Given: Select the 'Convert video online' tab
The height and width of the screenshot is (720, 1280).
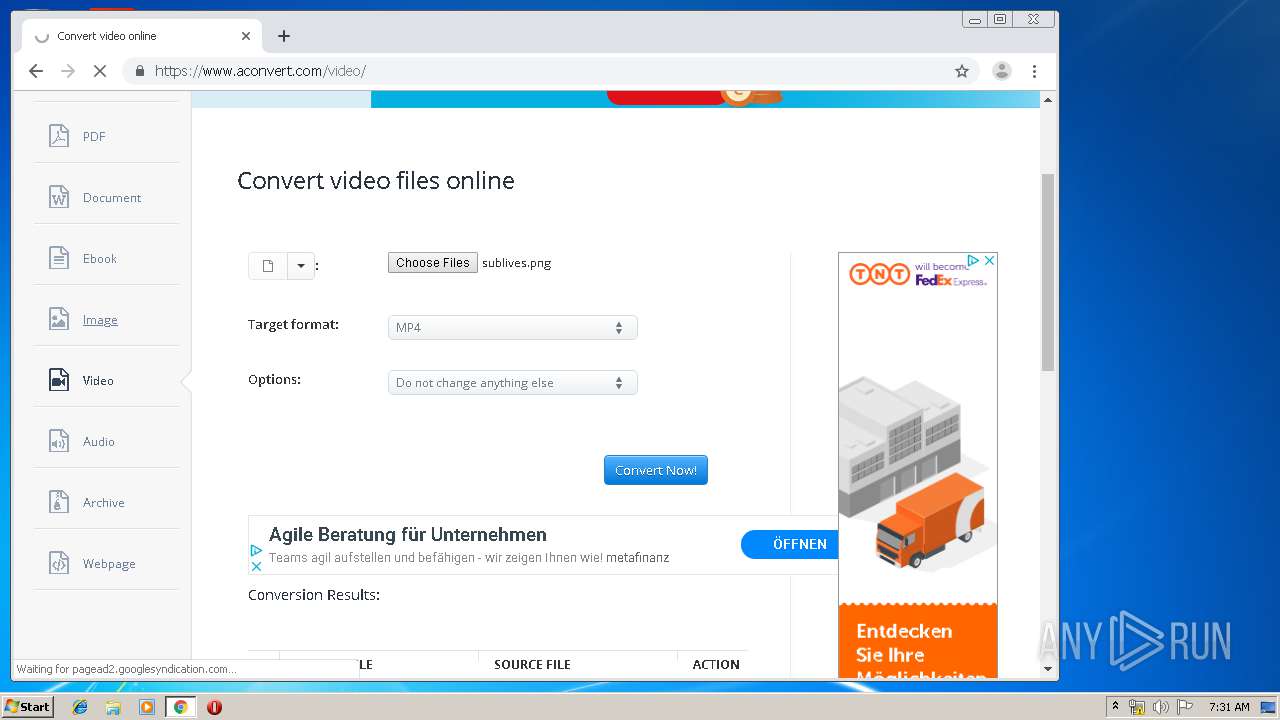Looking at the screenshot, I should point(143,36).
